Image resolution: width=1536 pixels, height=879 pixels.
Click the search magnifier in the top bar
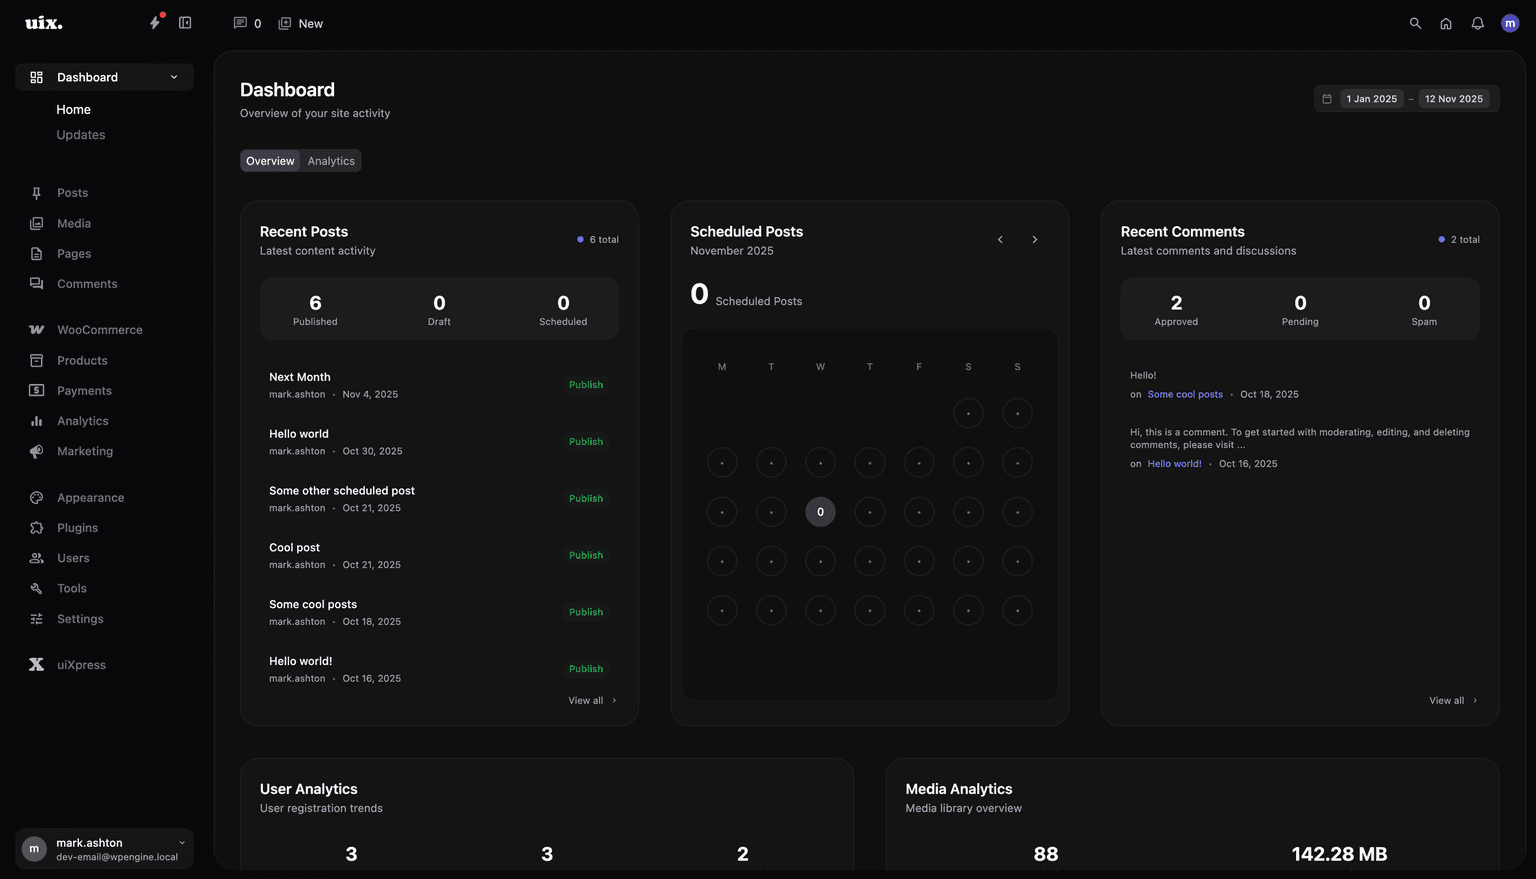[x=1415, y=23]
